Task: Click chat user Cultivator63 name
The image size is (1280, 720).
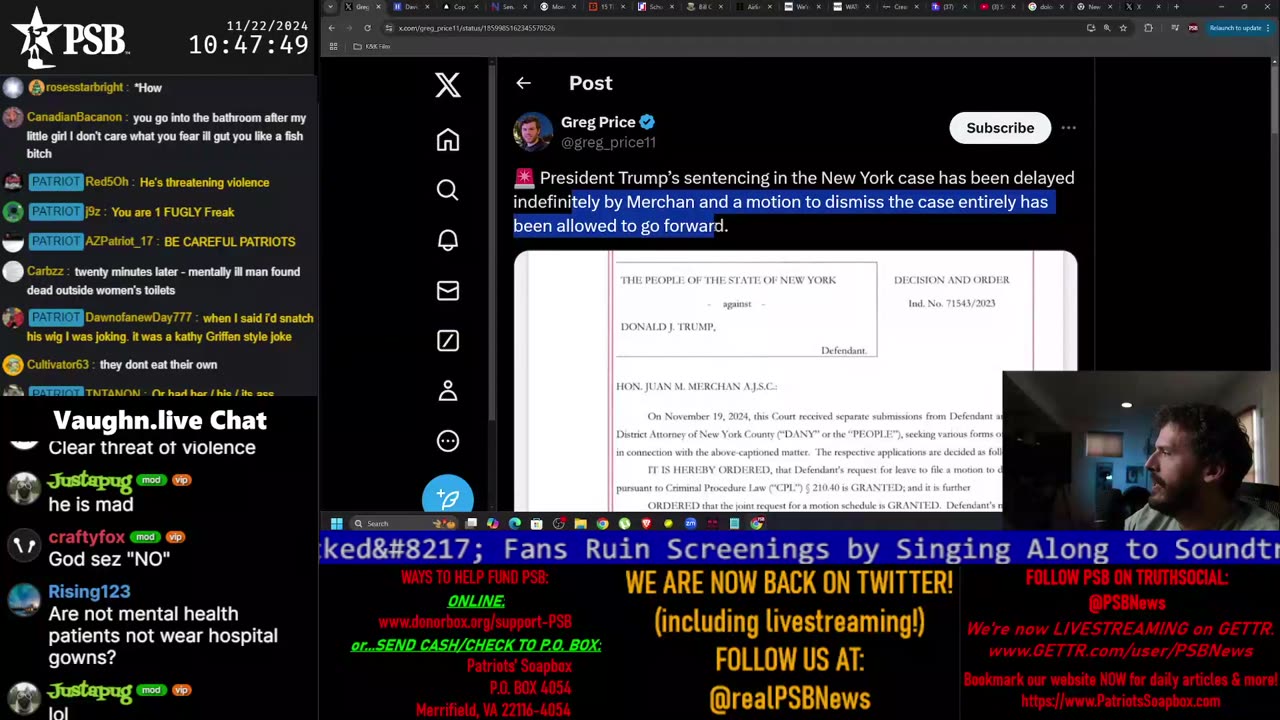Action: click(58, 365)
